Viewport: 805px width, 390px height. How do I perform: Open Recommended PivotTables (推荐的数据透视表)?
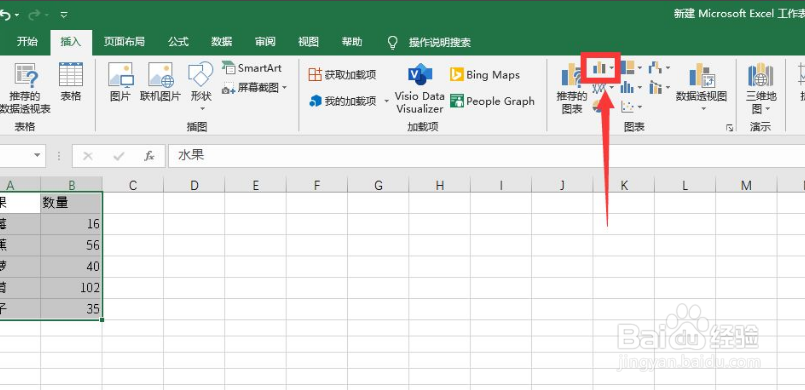tap(25, 88)
